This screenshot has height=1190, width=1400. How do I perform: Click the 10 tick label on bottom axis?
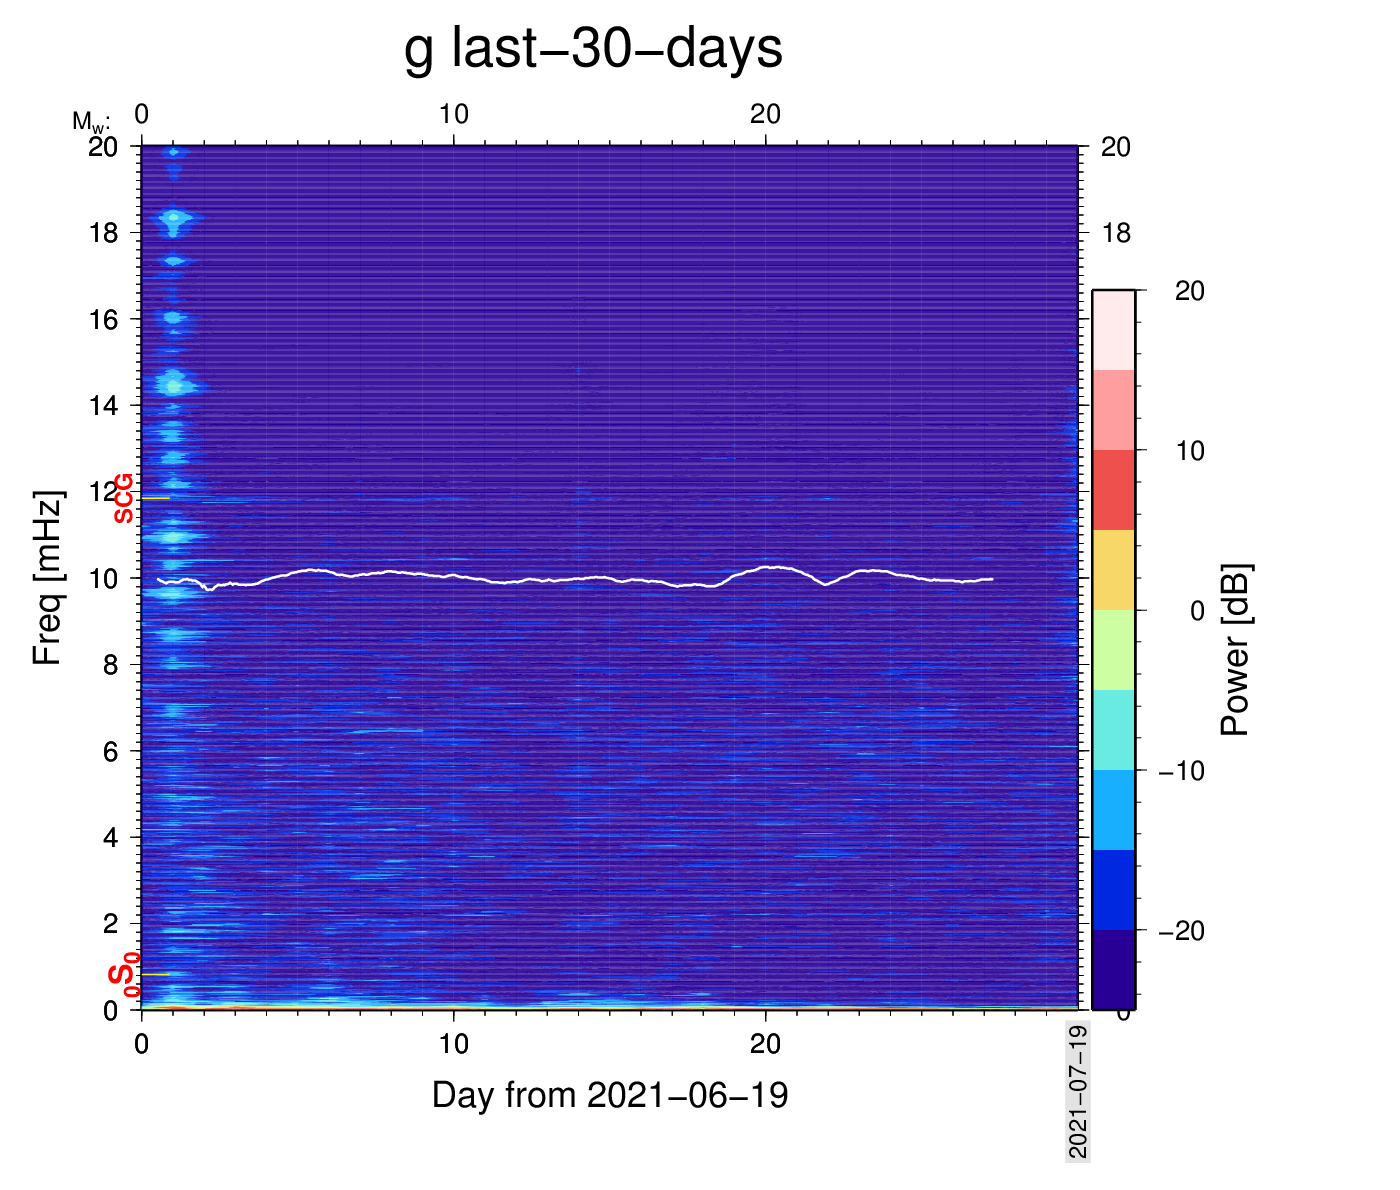point(453,1044)
